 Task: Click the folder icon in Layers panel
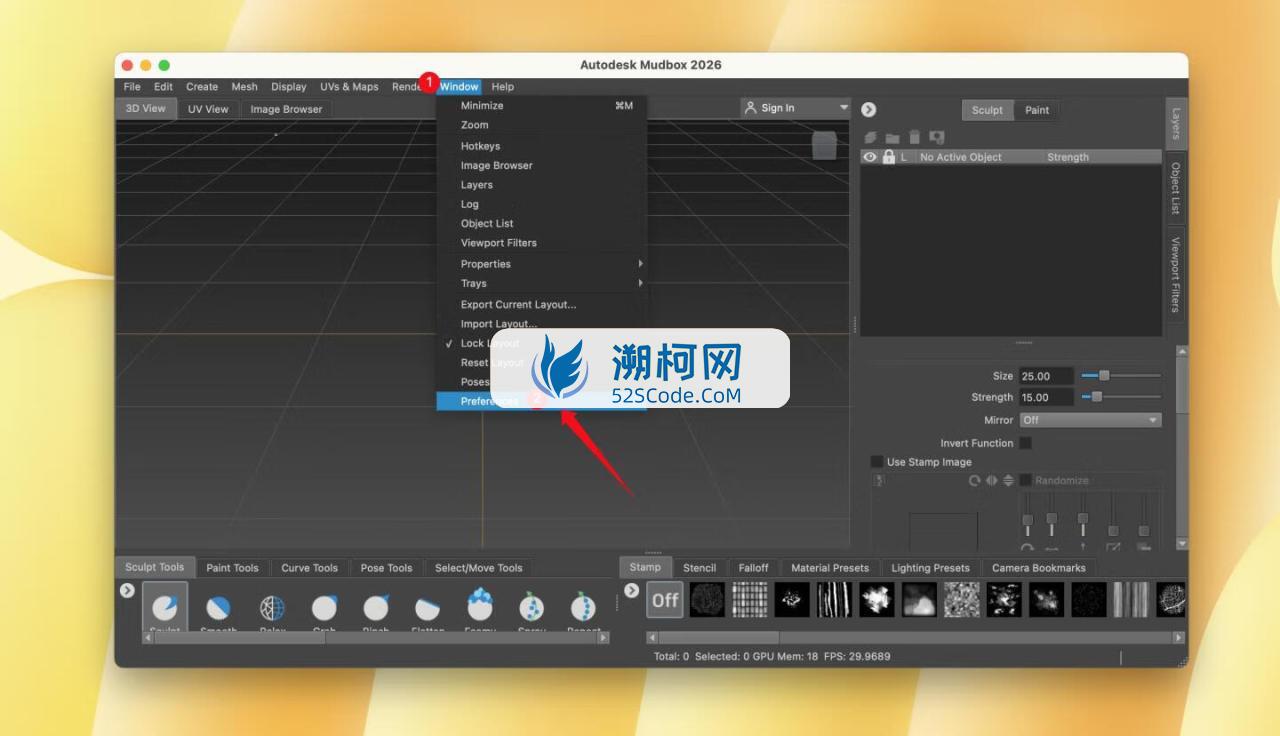point(892,137)
